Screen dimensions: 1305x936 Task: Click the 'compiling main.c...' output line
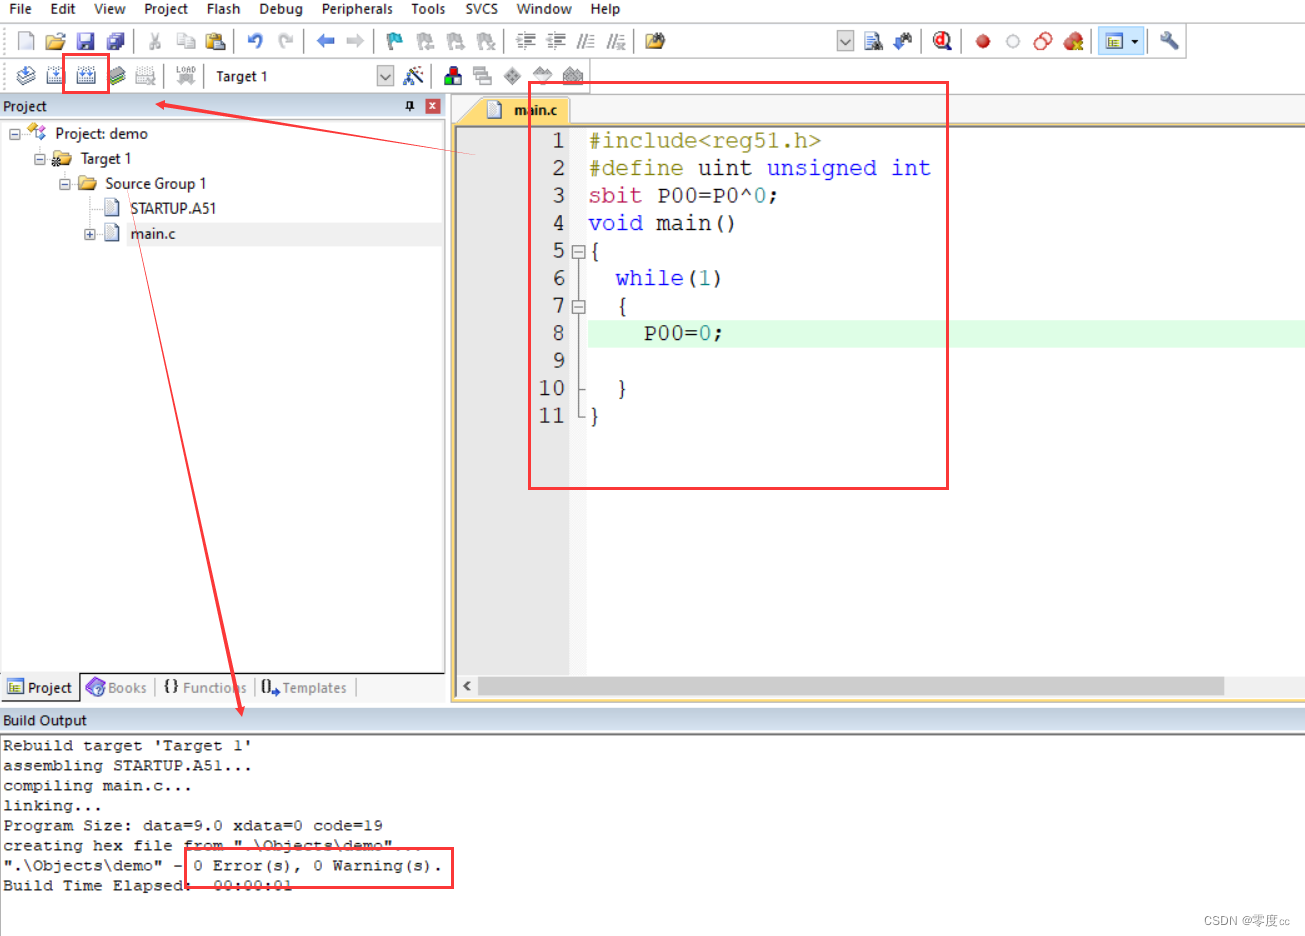tap(97, 786)
